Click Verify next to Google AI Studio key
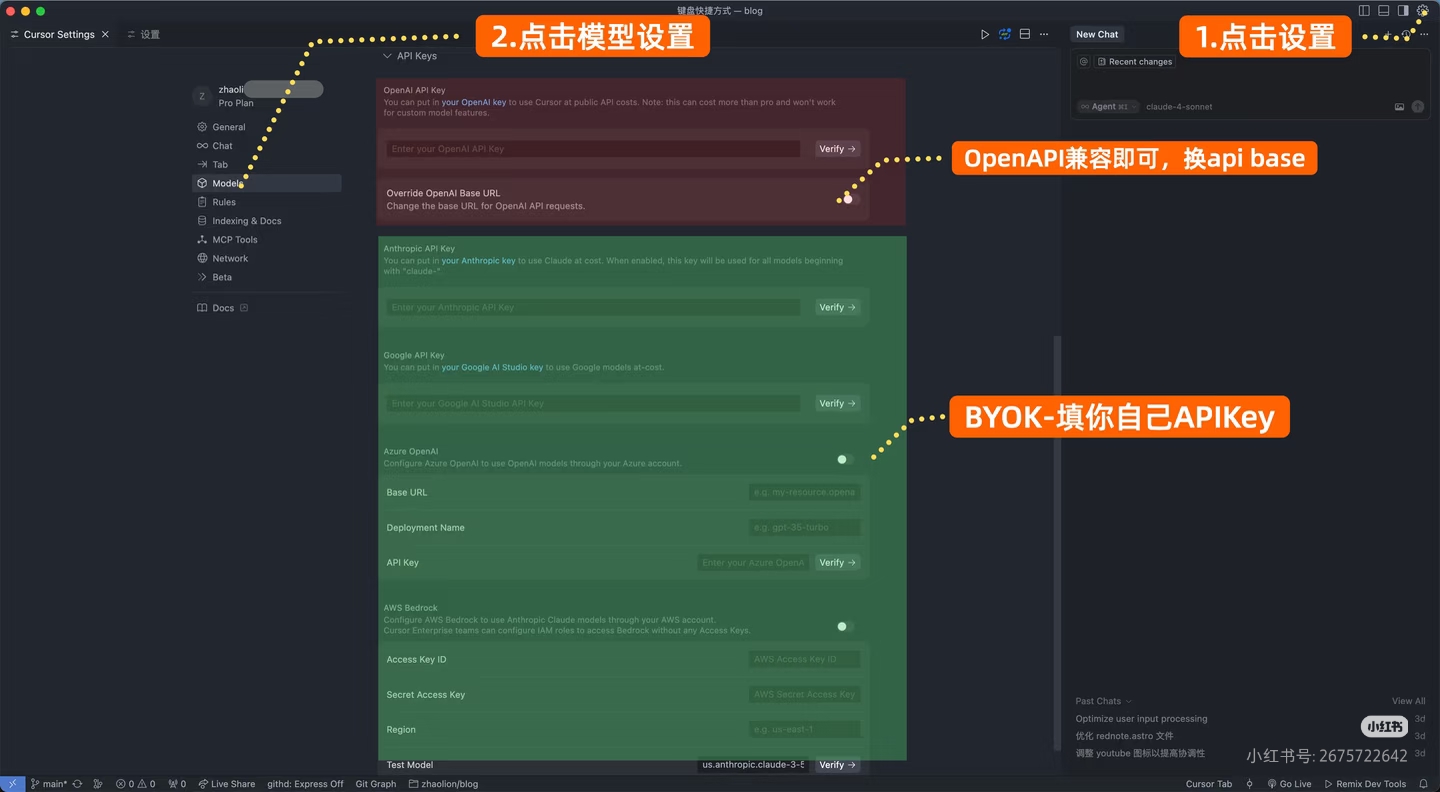This screenshot has height=792, width=1440. 838,403
